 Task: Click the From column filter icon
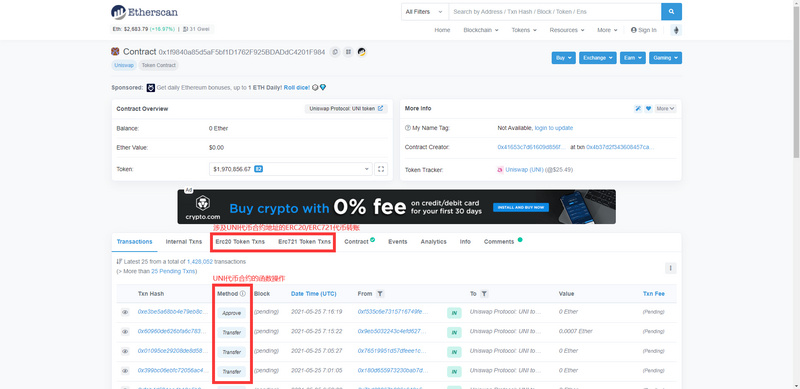pyautogui.click(x=380, y=294)
